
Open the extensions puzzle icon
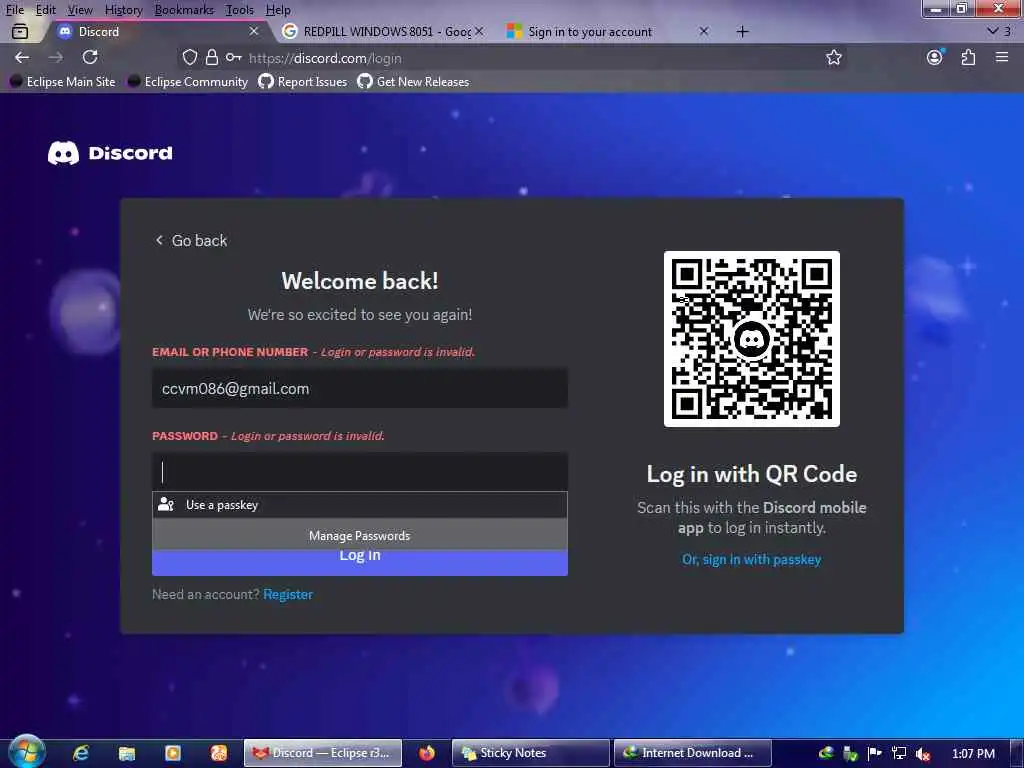point(968,57)
